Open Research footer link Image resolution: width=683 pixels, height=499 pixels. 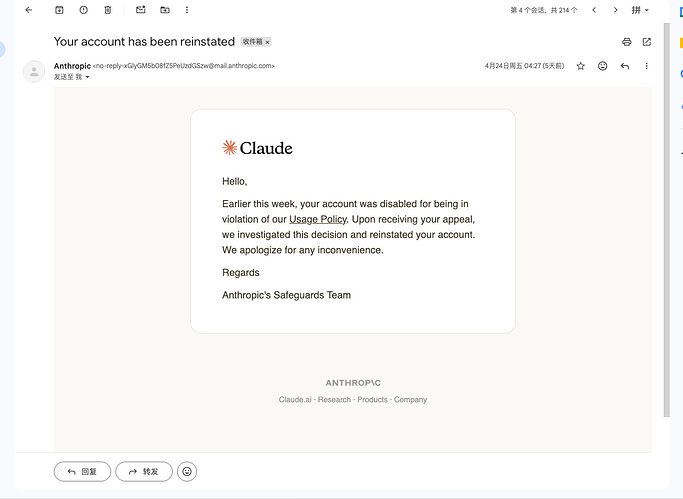pos(334,400)
